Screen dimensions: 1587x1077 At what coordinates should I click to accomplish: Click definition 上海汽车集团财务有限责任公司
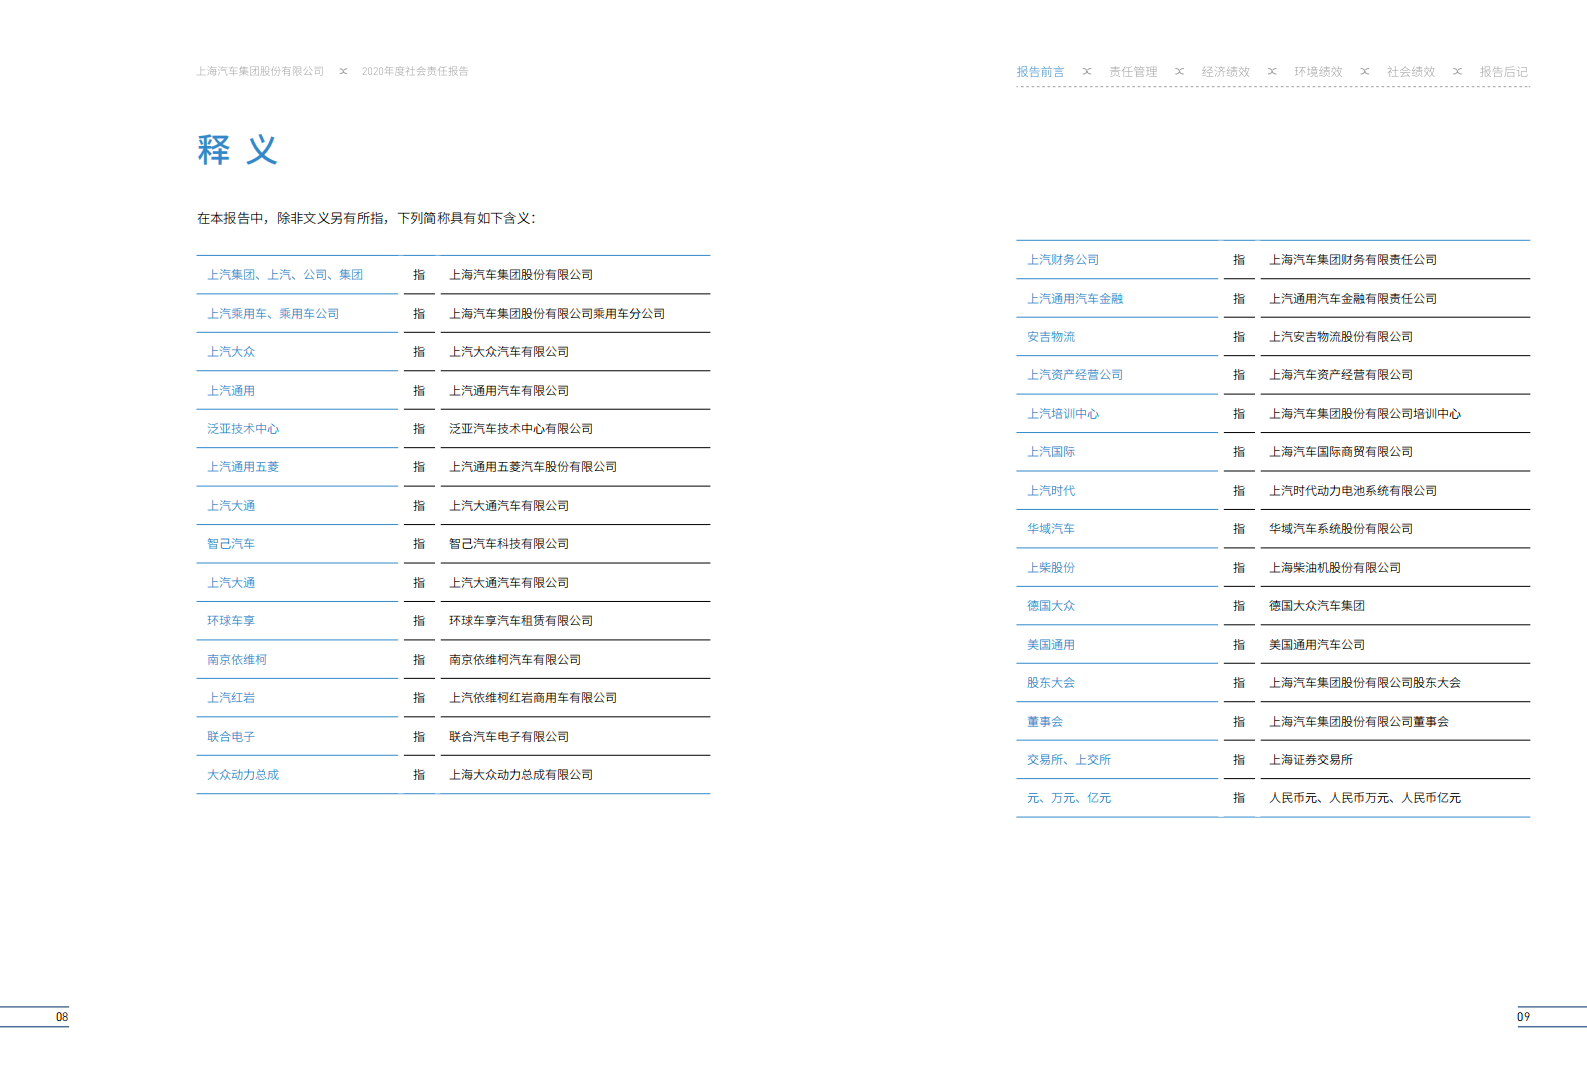click(x=1353, y=260)
